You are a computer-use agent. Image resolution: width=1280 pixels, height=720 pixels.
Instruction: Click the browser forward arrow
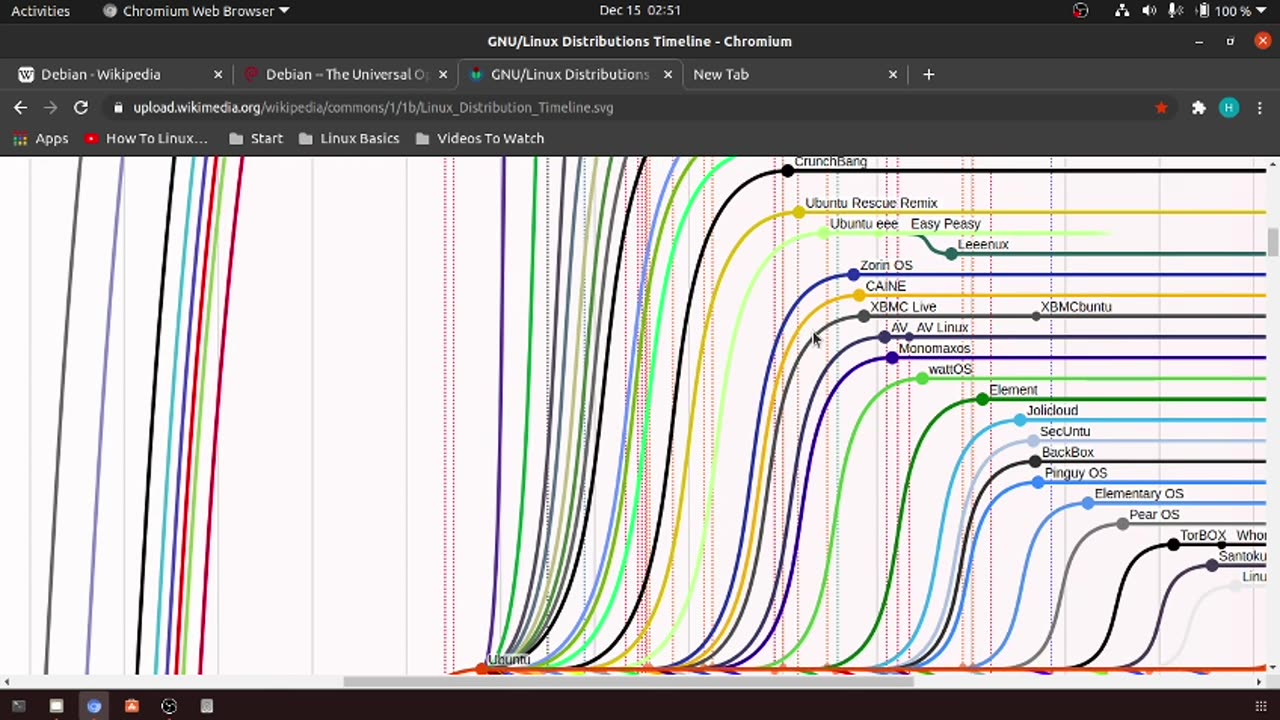50,107
